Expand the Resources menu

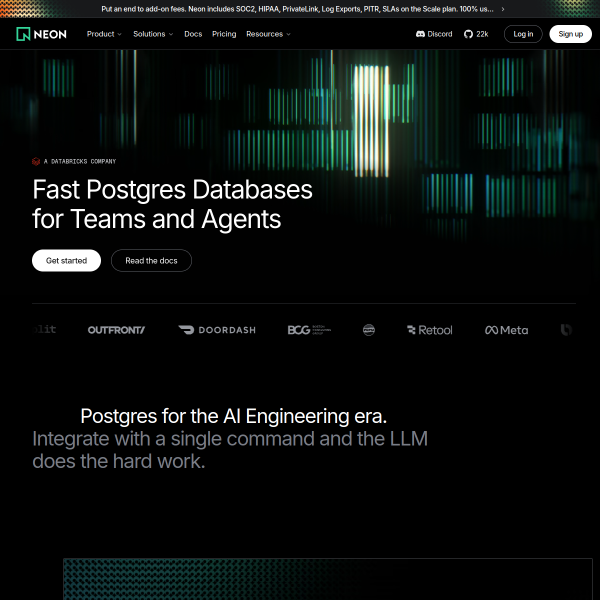pos(268,34)
